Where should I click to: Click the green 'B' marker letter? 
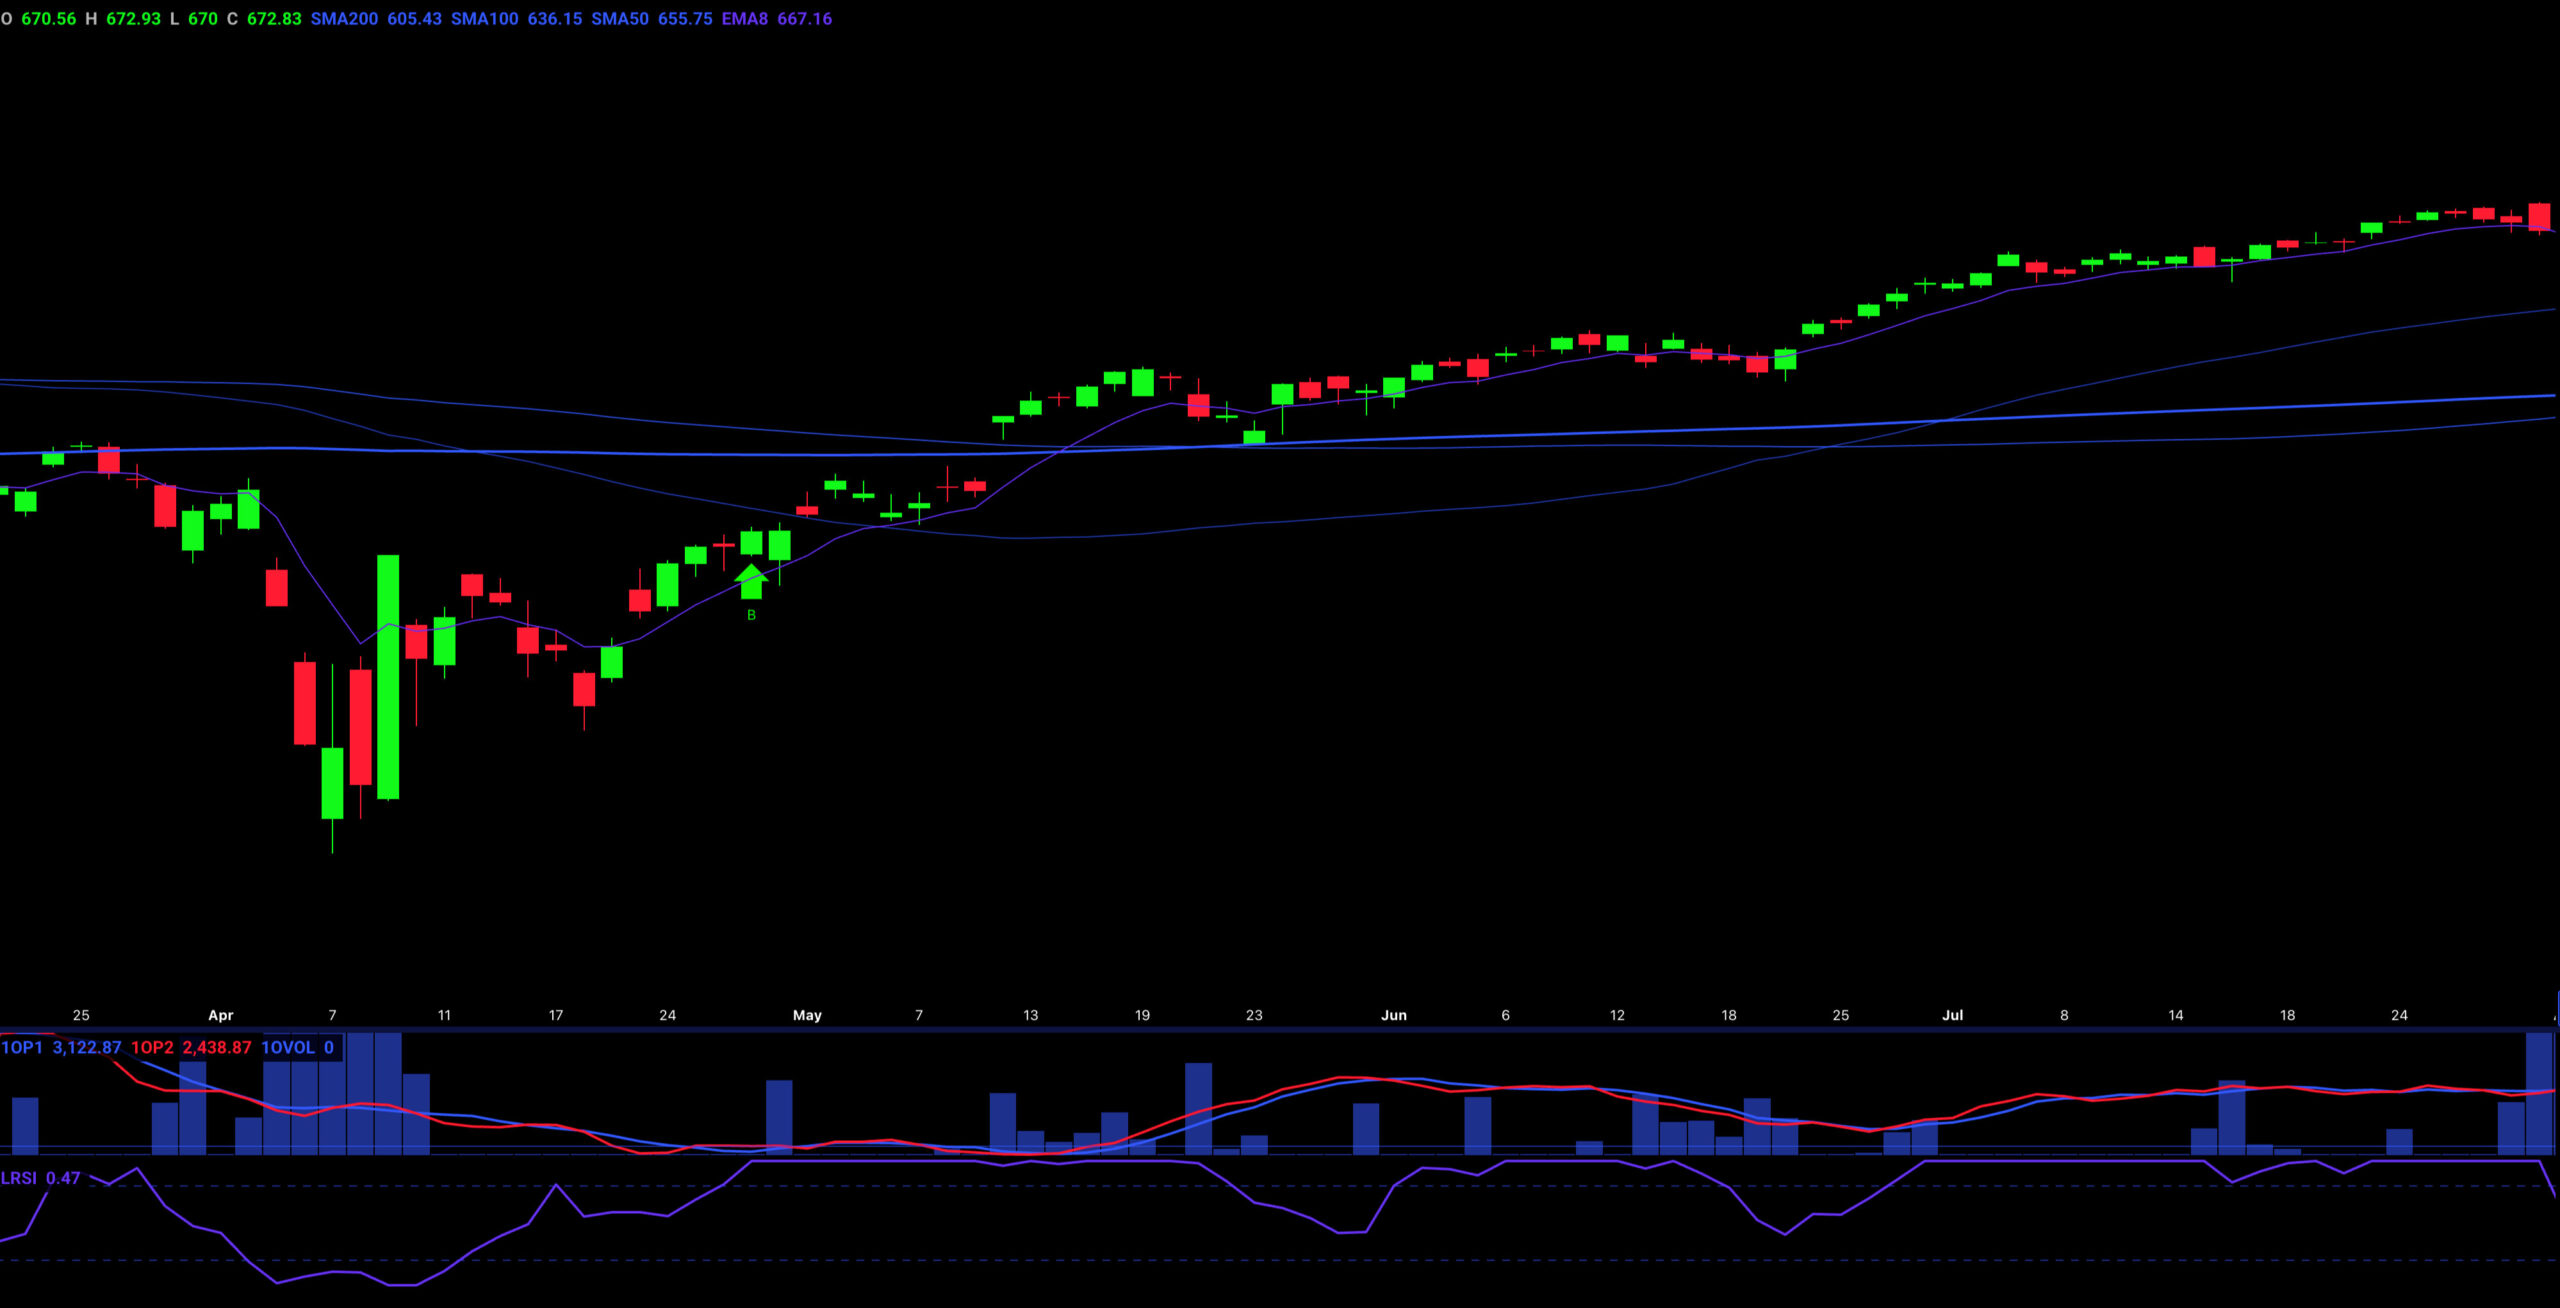coord(751,615)
